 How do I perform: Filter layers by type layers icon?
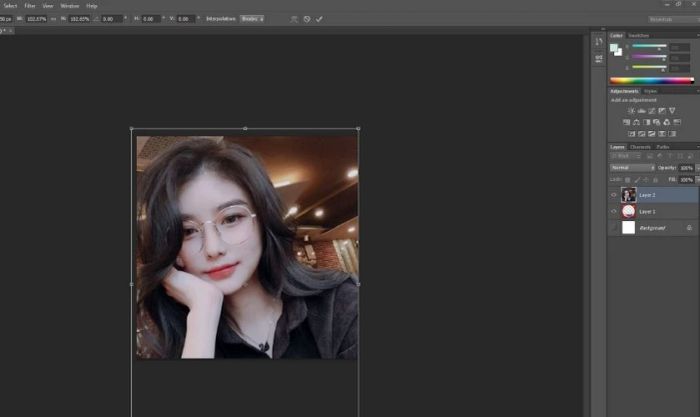tap(670, 156)
